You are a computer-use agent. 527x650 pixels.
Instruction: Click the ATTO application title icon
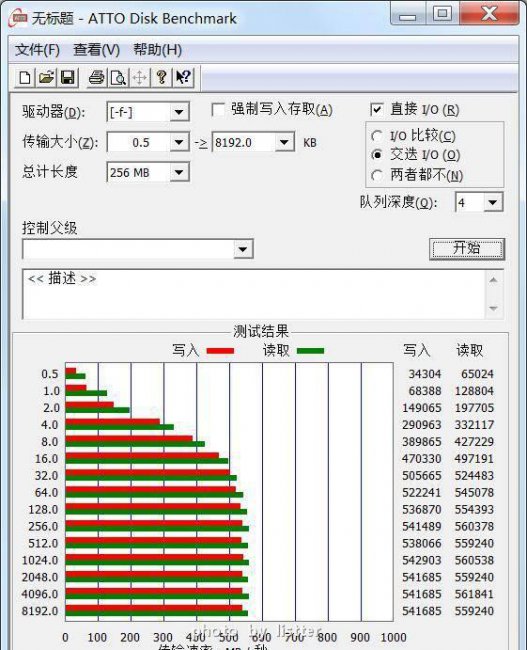18,18
